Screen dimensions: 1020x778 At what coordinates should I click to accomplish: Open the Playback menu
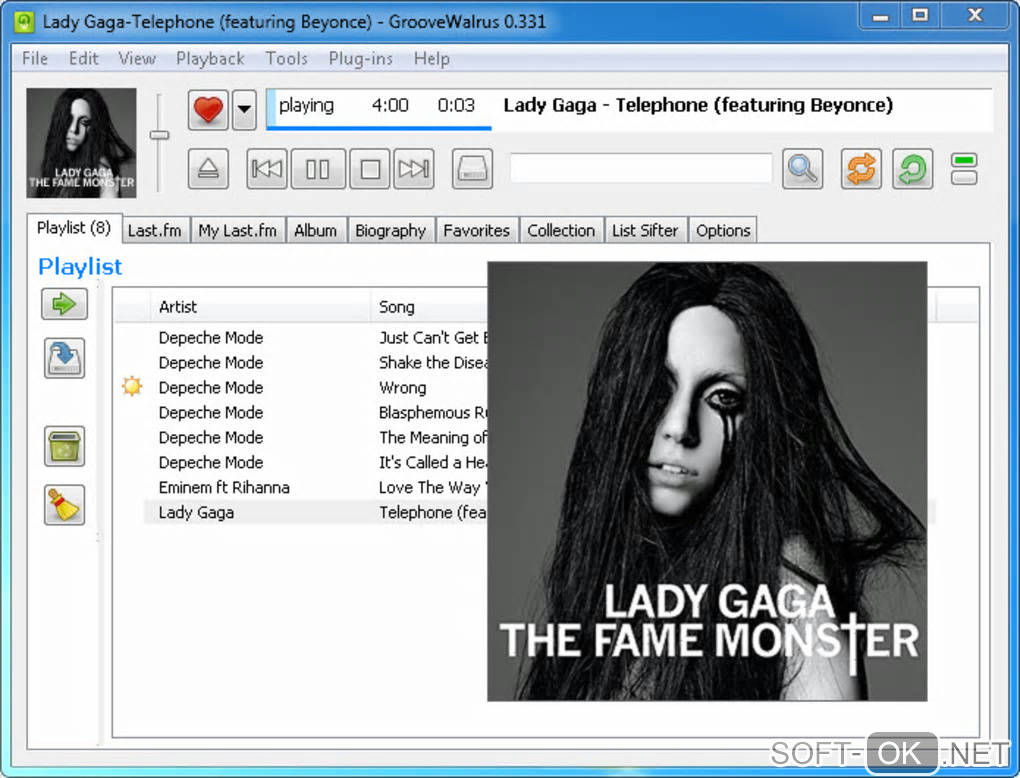[210, 59]
